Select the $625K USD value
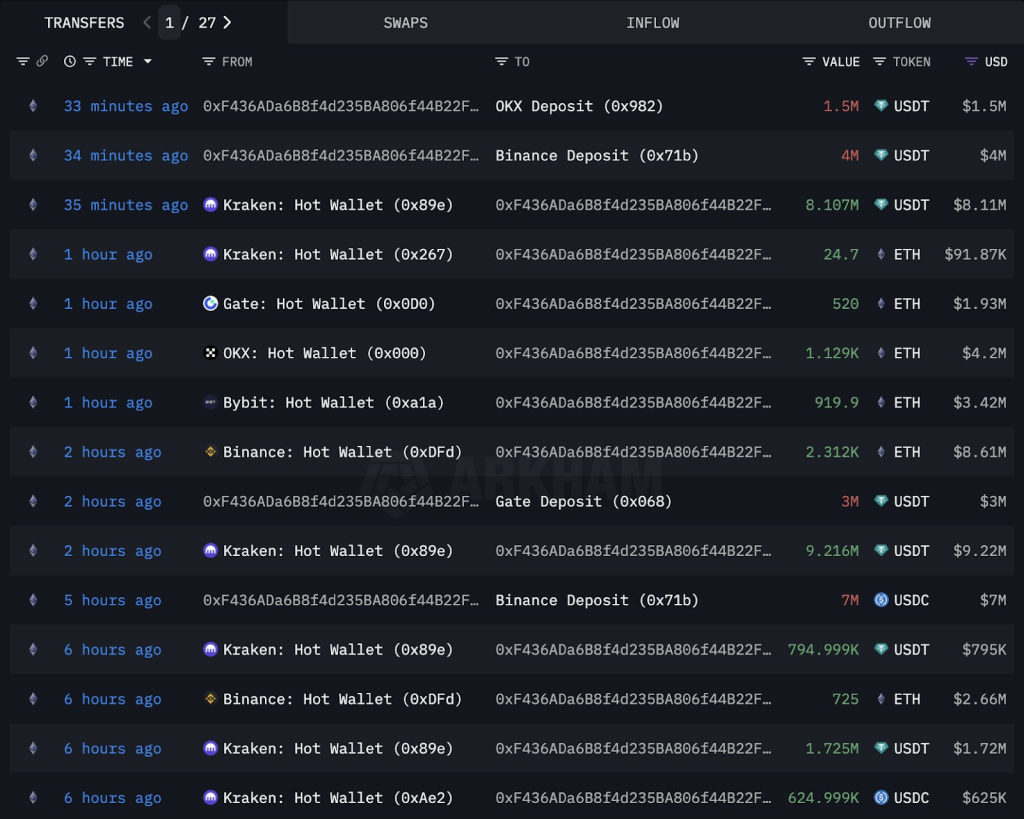The image size is (1024, 819). (984, 798)
